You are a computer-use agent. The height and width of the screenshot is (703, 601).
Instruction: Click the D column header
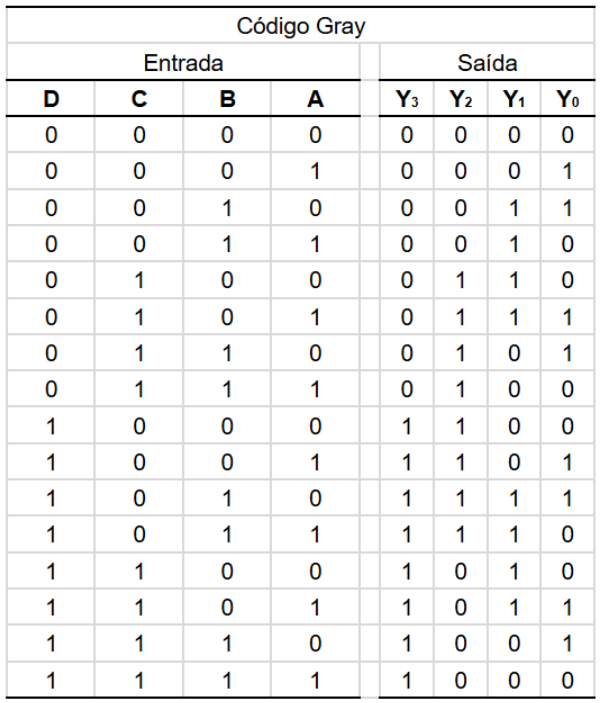[x=51, y=99]
